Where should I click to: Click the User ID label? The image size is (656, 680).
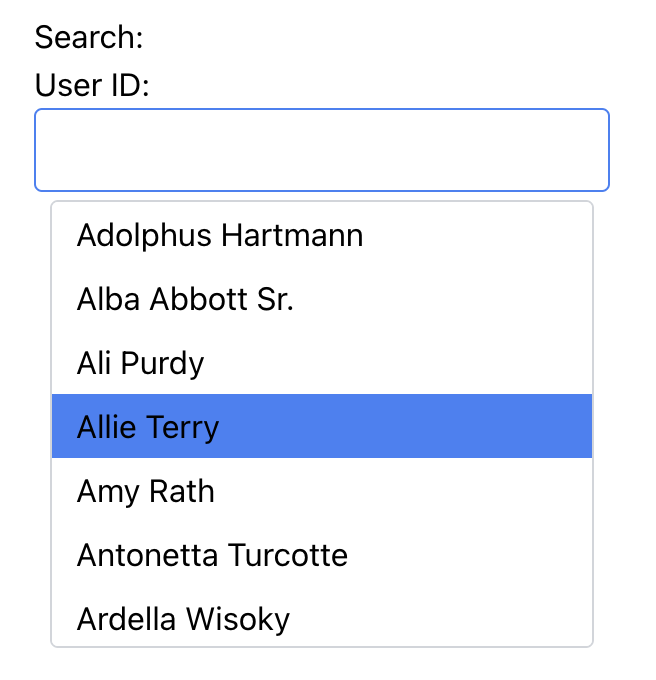pos(91,86)
